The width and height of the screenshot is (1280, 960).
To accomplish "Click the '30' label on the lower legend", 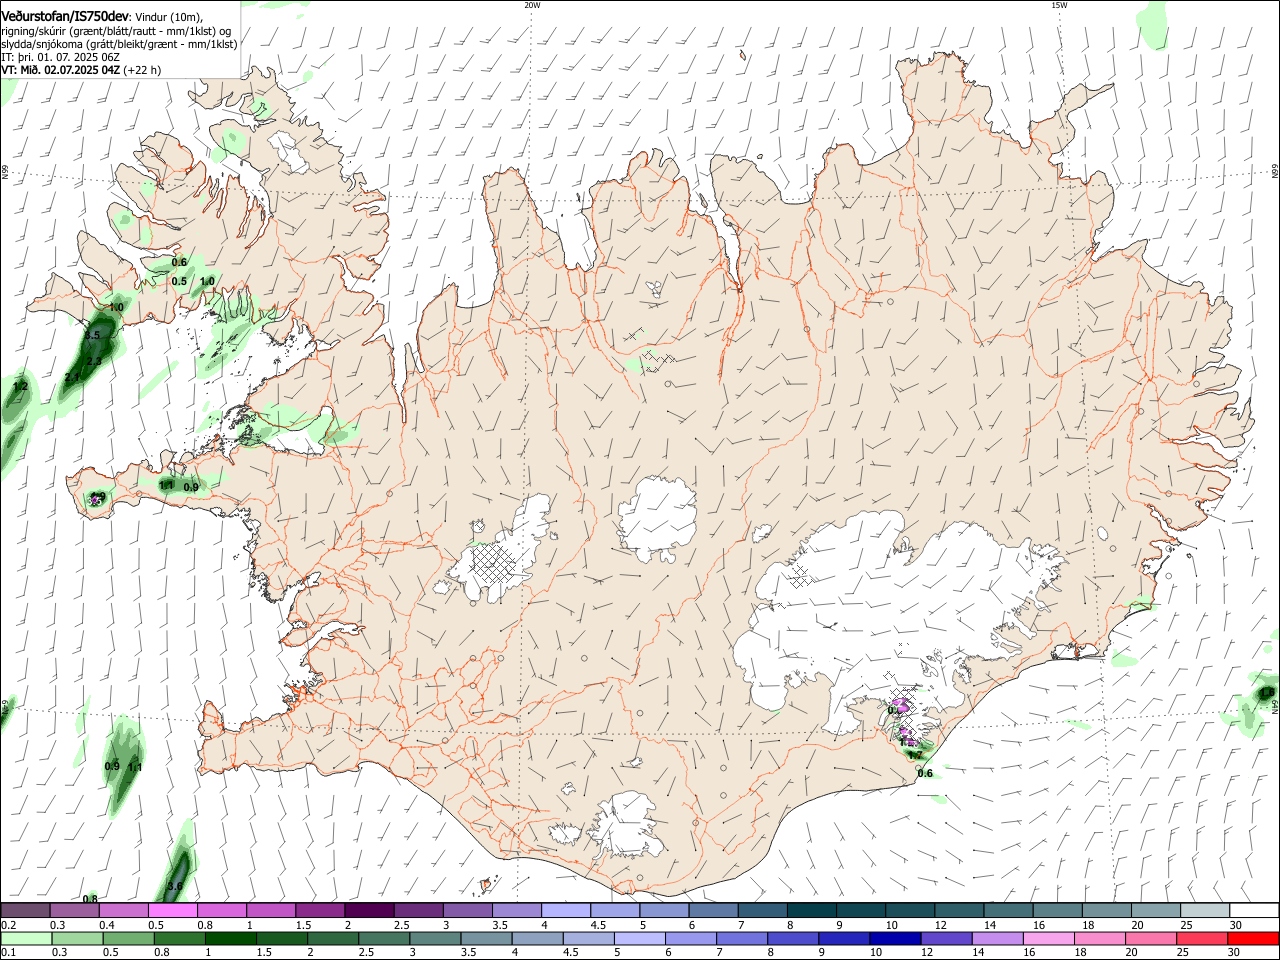I will [1236, 953].
